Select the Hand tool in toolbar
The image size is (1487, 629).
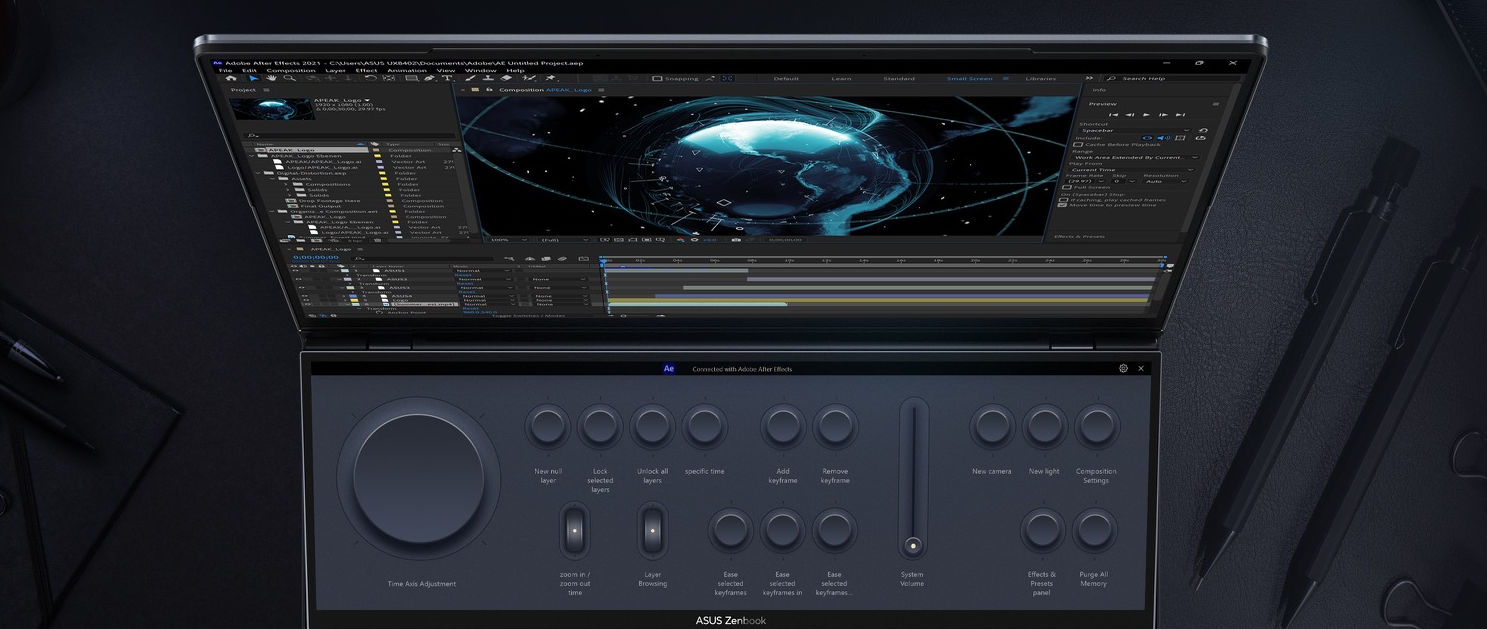click(x=271, y=78)
